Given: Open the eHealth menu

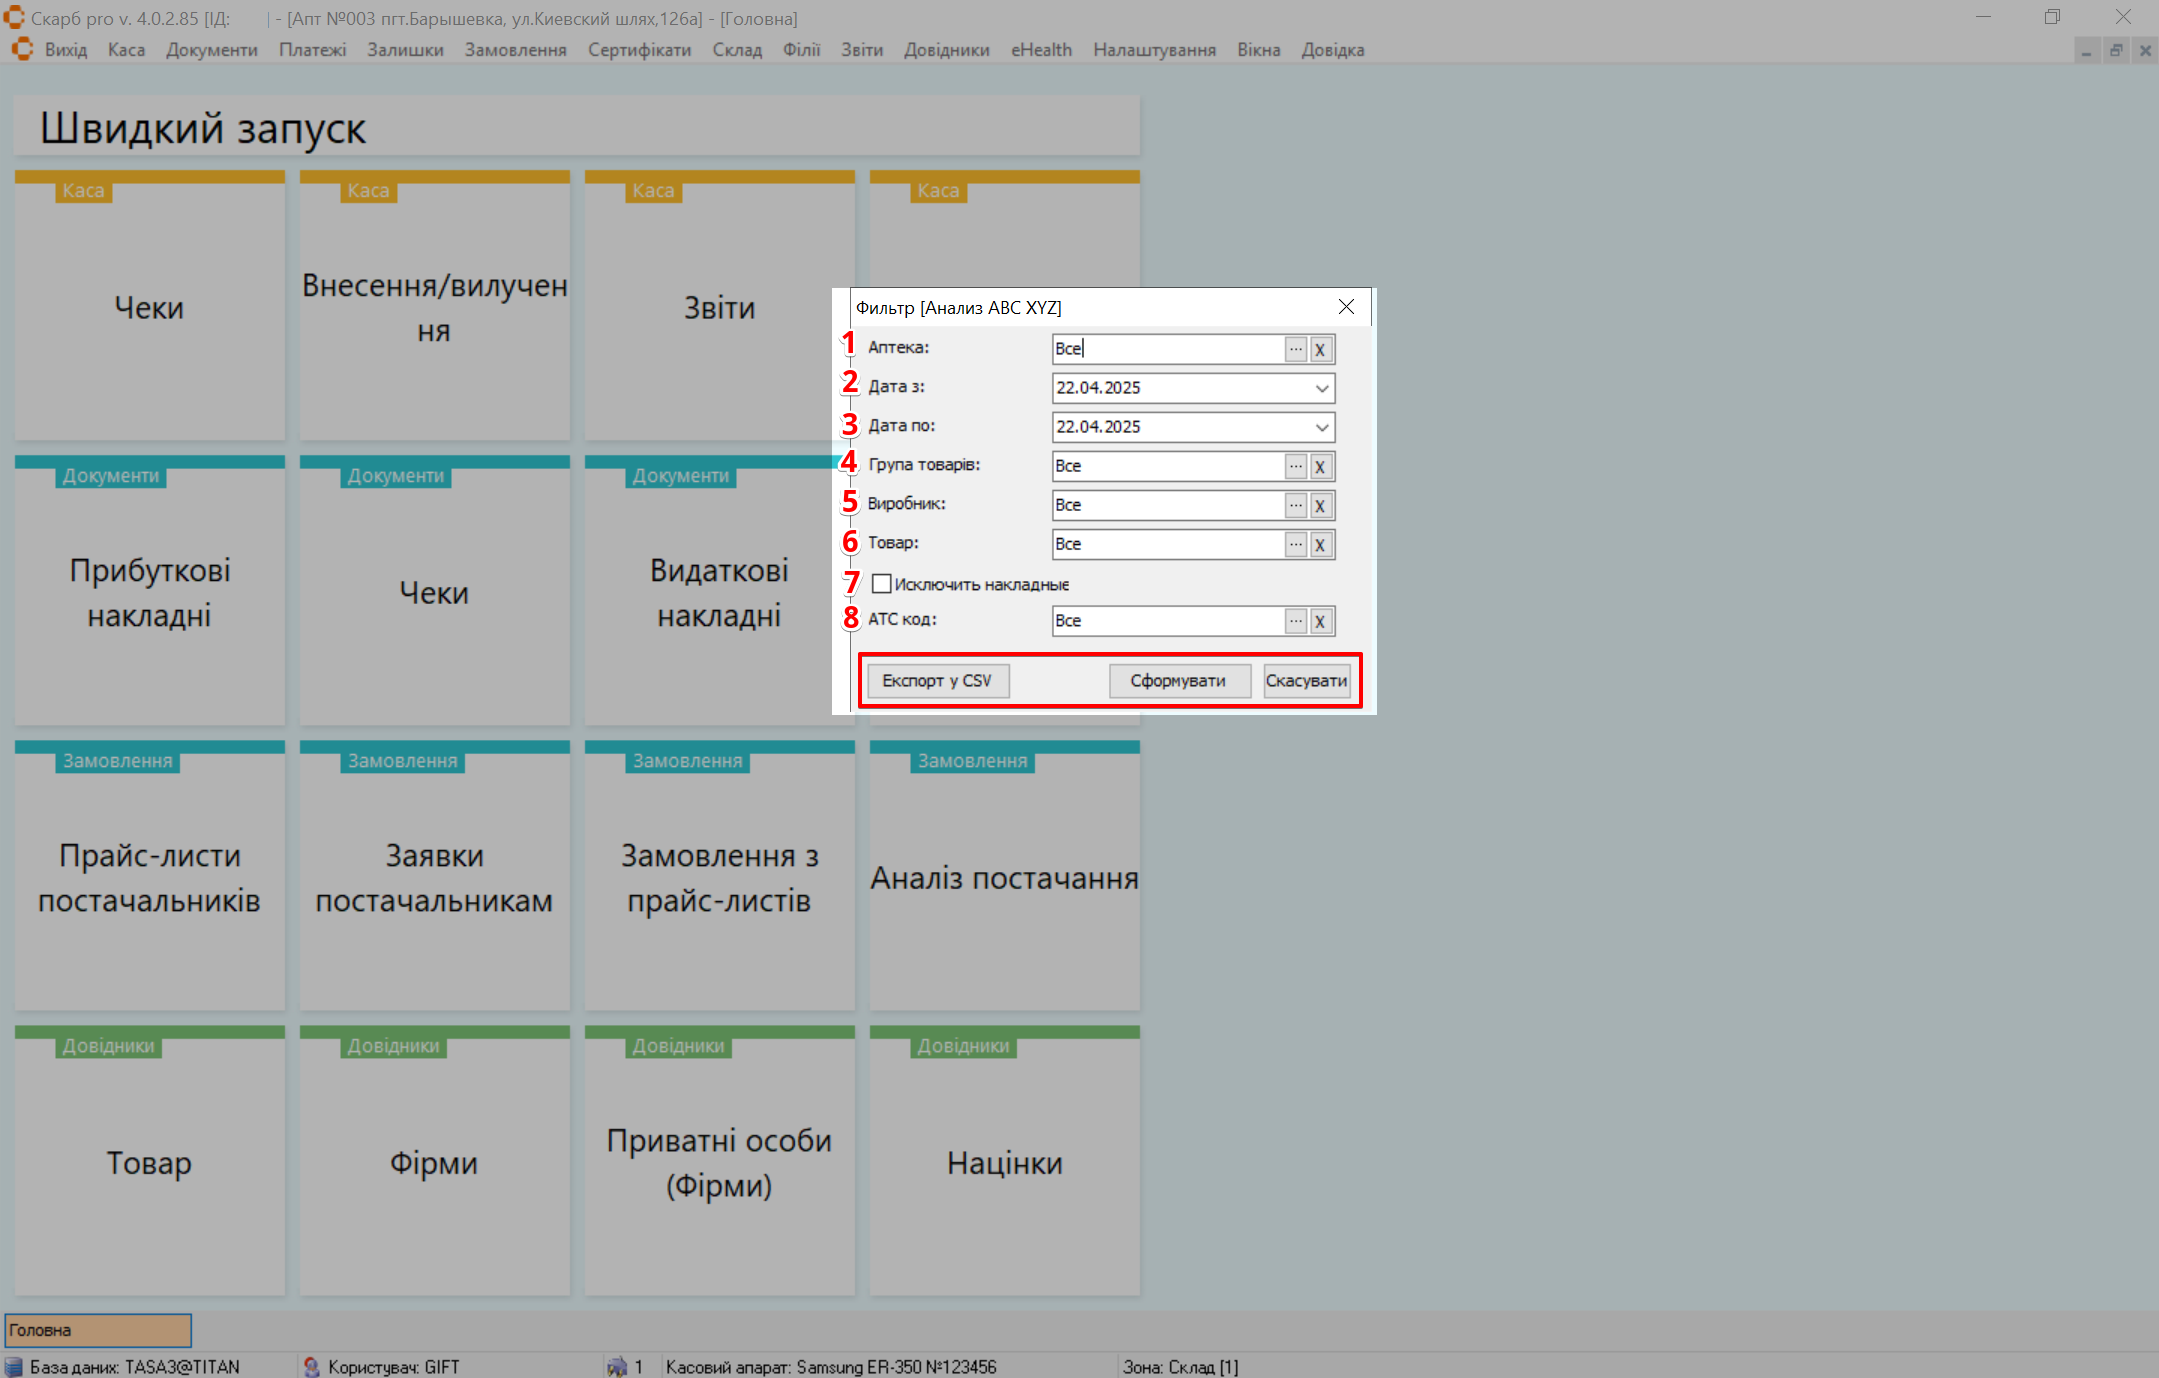Looking at the screenshot, I should [1041, 50].
